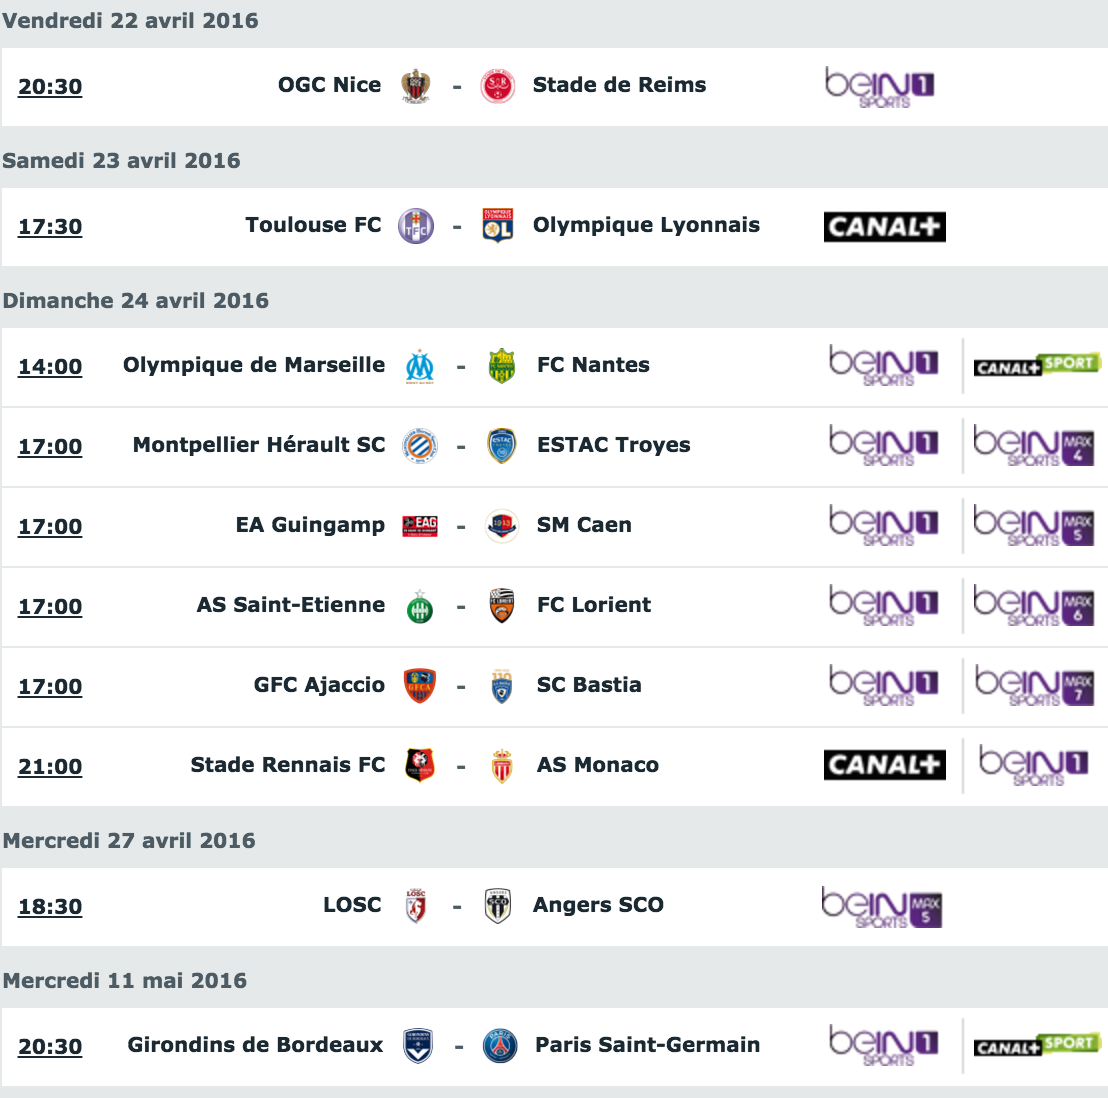Open the 17:30 Toulouse match time link
Image resolution: width=1108 pixels, height=1098 pixels.
(x=50, y=227)
